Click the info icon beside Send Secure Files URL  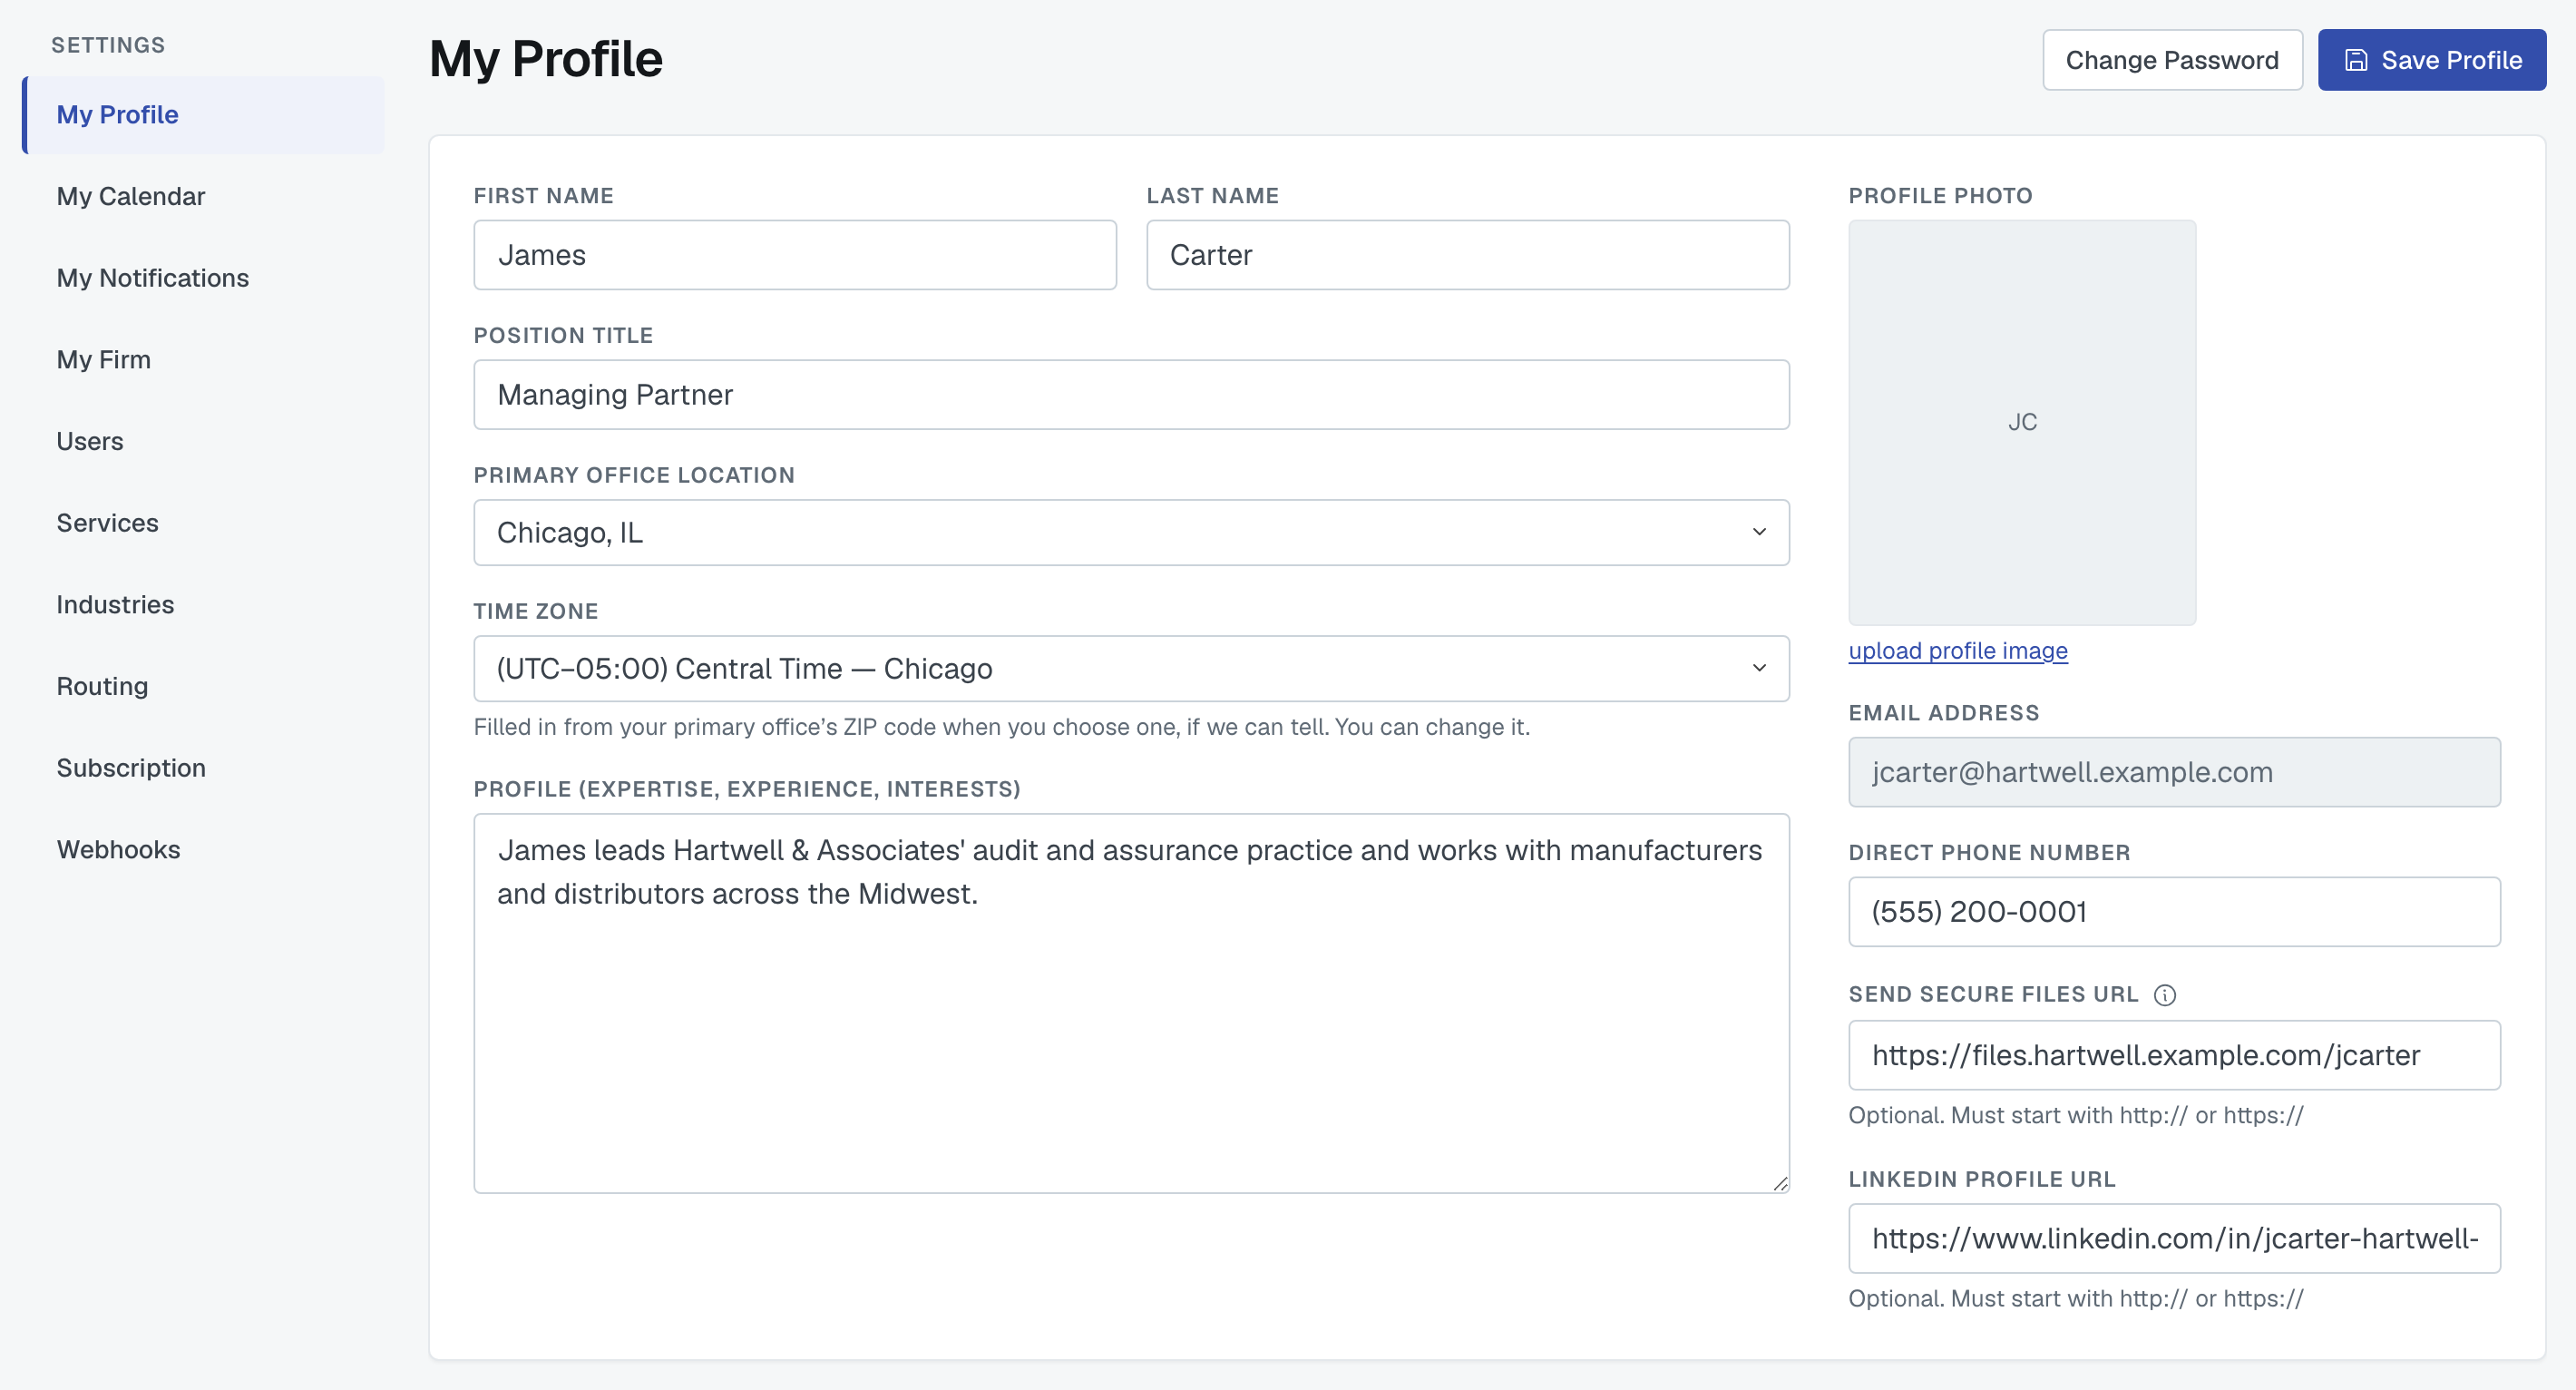tap(2164, 995)
